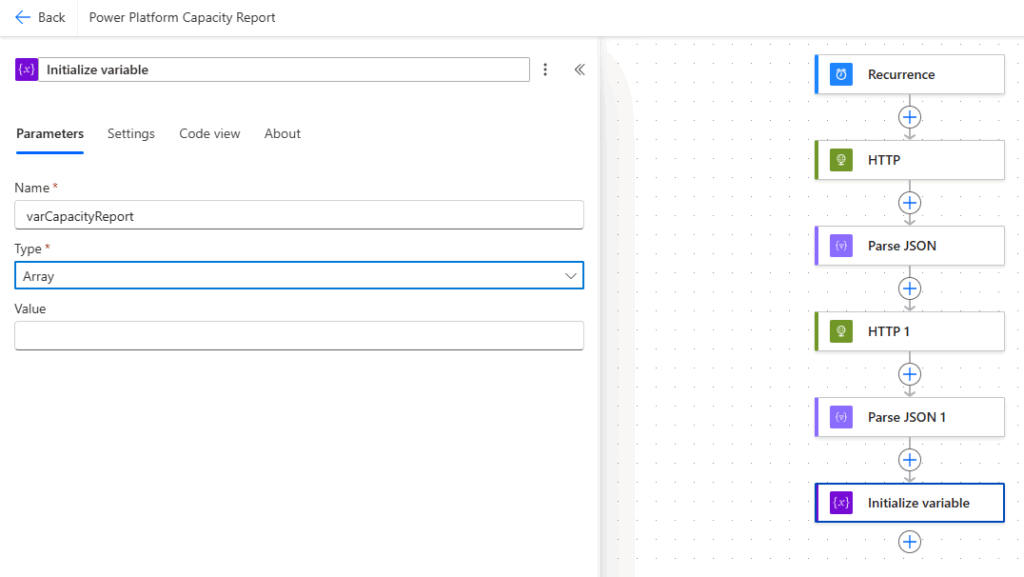
Task: Switch to the Settings tab
Action: point(131,134)
